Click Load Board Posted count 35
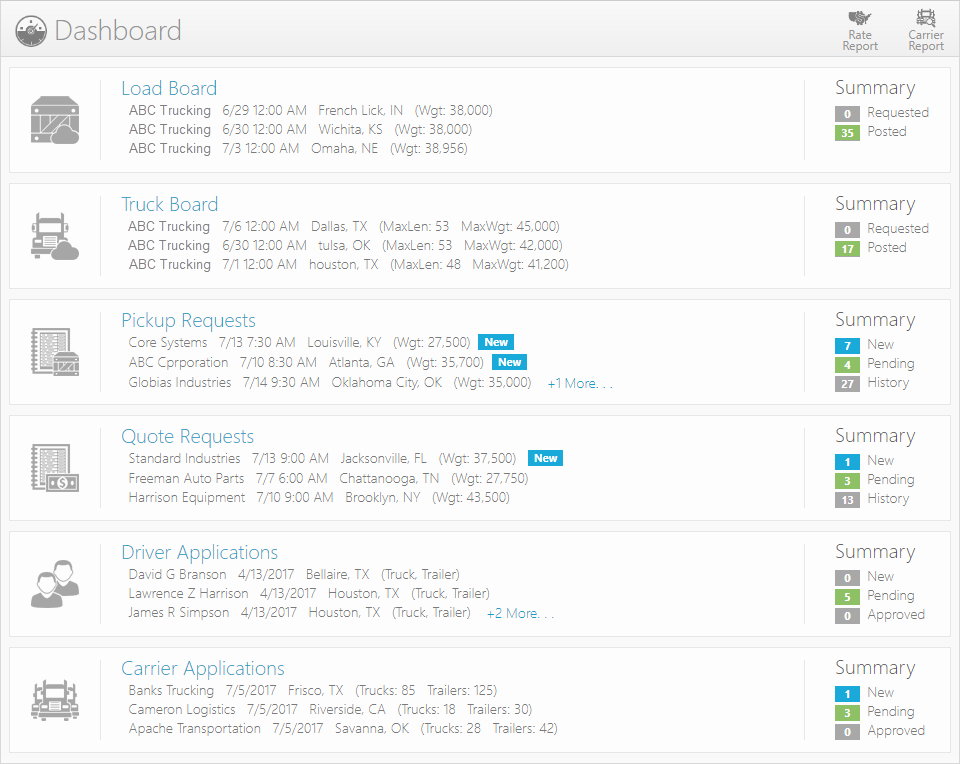Viewport: 960px width, 764px height. pyautogui.click(x=847, y=133)
